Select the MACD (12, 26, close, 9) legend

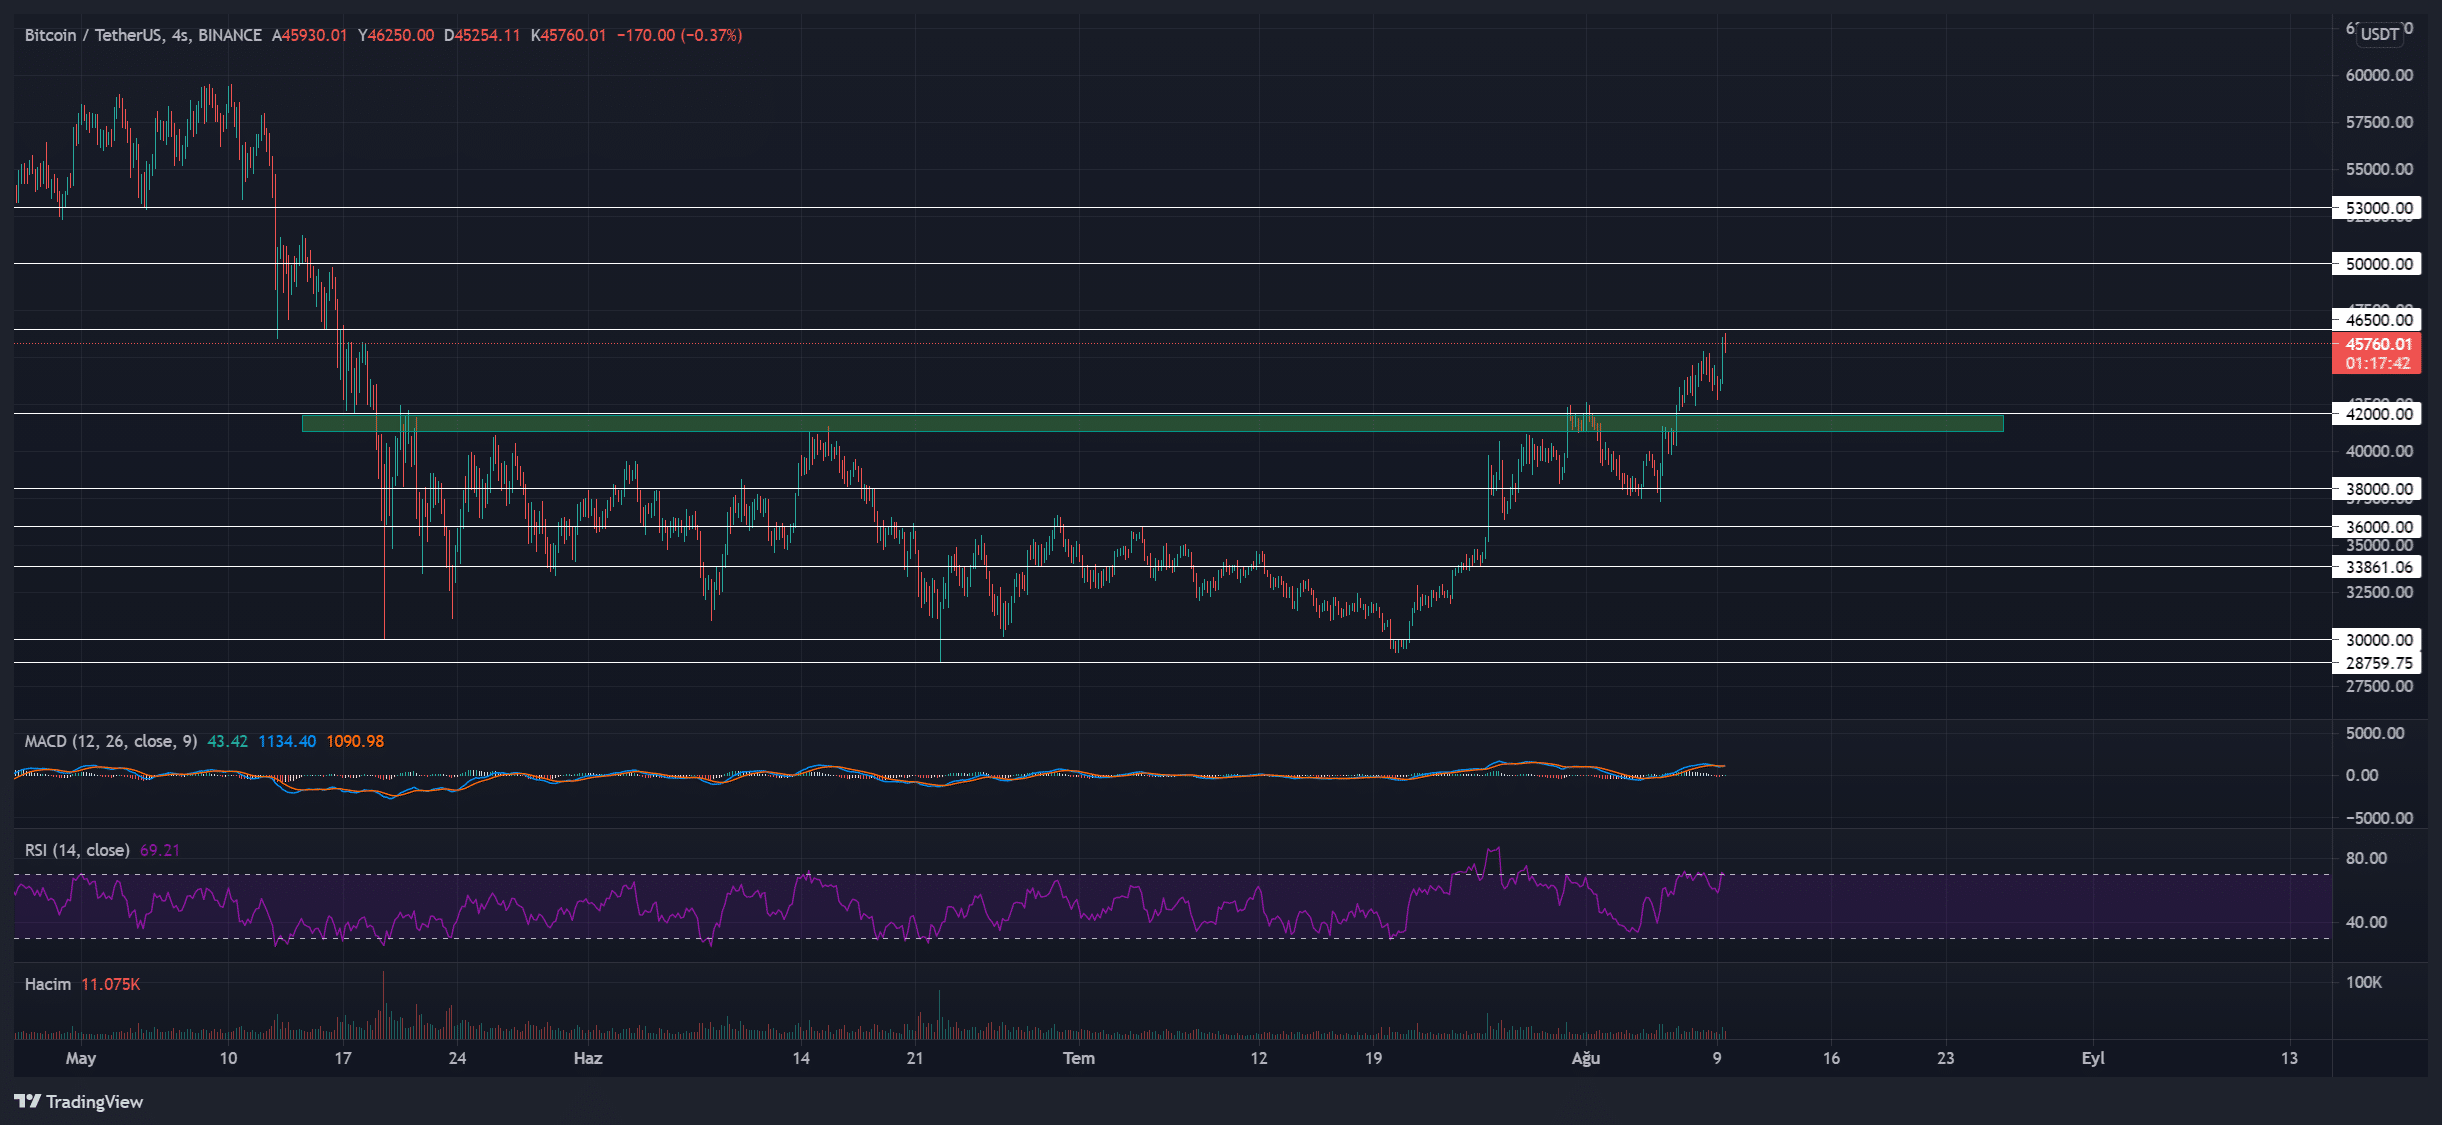point(110,741)
